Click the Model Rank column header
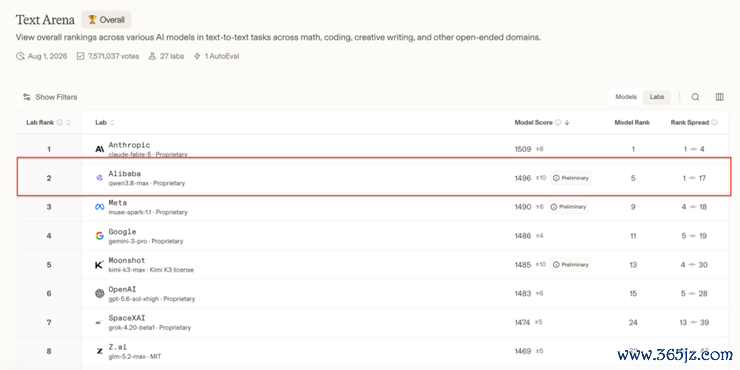Viewport: 740px width, 370px height. tap(632, 122)
